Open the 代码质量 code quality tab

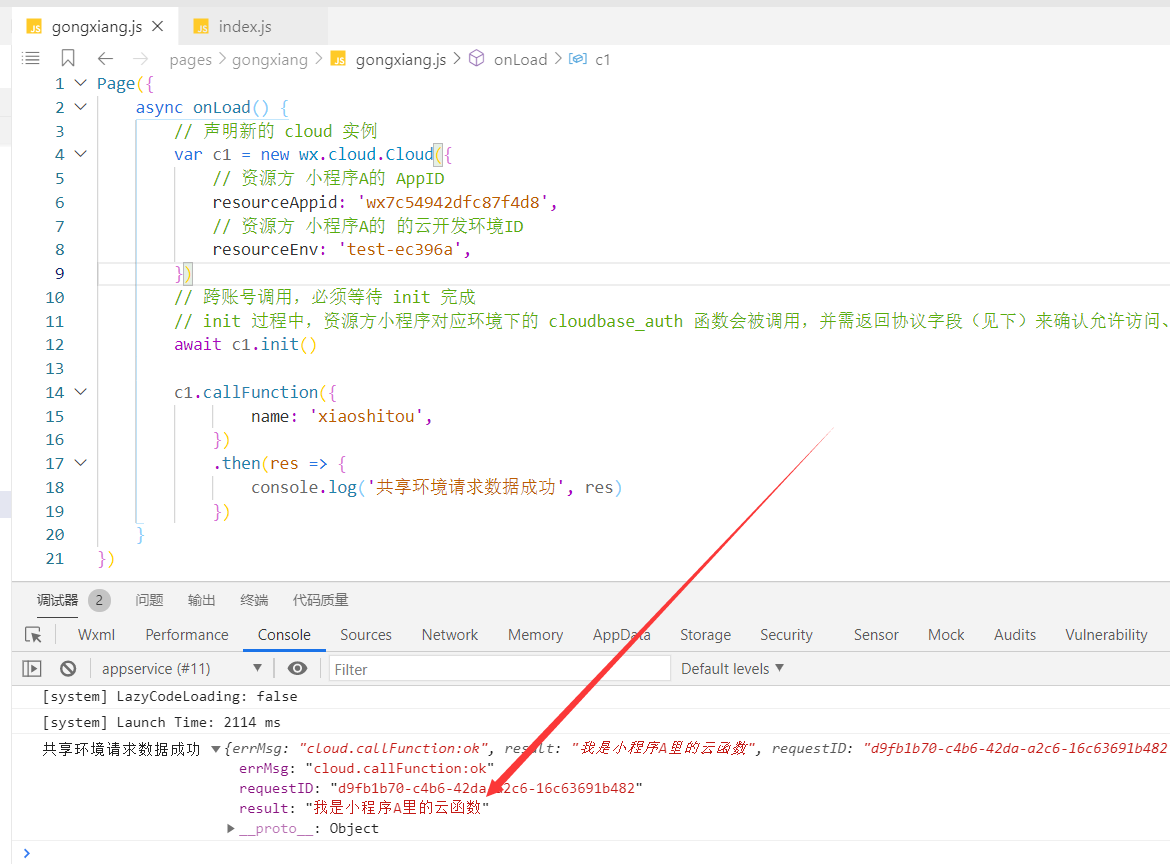point(320,600)
